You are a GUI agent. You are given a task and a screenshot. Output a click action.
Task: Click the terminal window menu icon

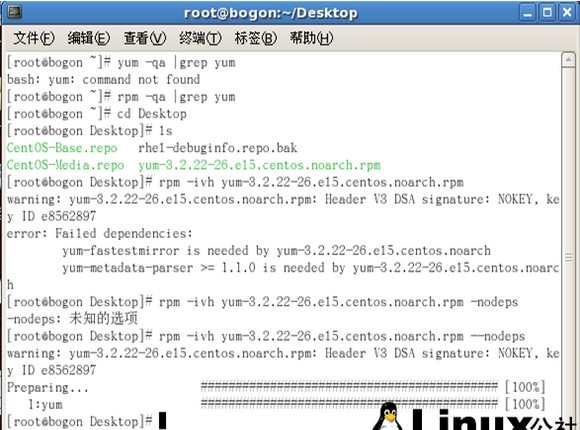(x=15, y=12)
